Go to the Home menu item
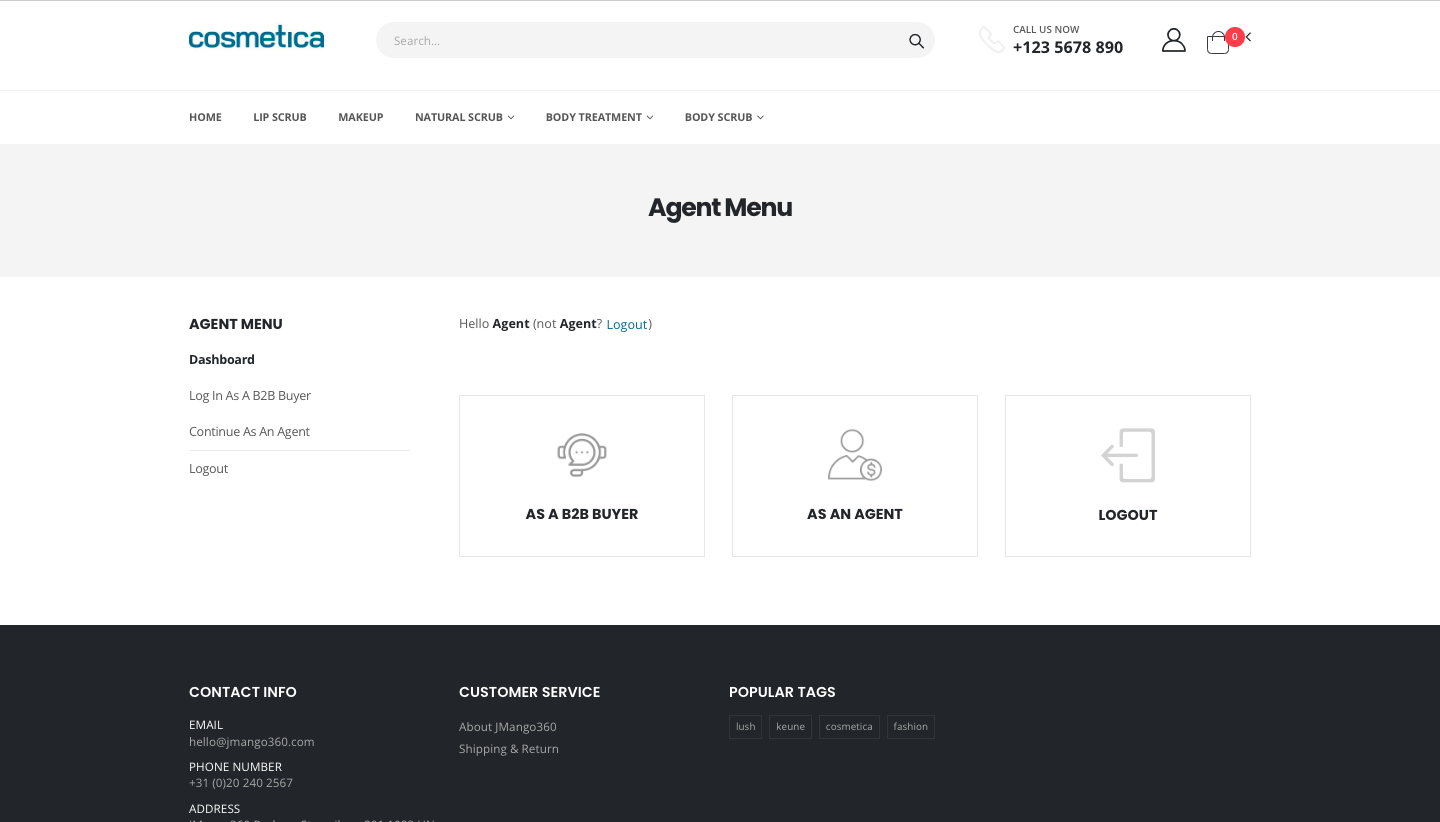 tap(205, 117)
